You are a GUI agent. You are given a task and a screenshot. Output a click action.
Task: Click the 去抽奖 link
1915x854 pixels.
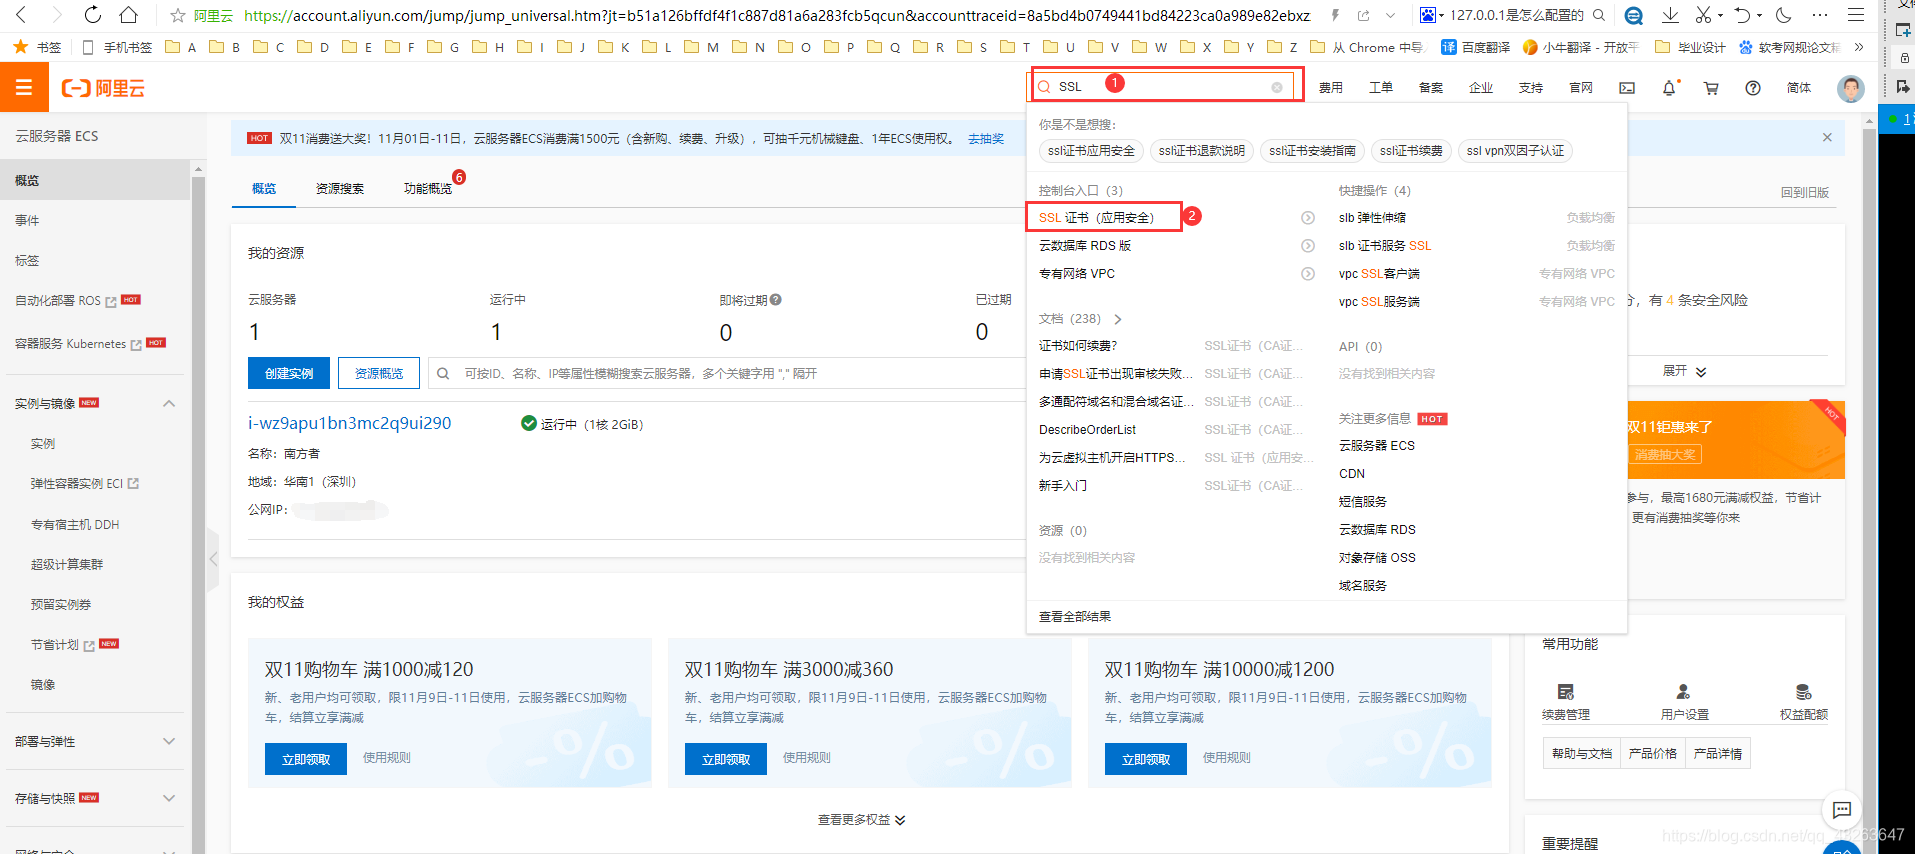click(x=986, y=139)
